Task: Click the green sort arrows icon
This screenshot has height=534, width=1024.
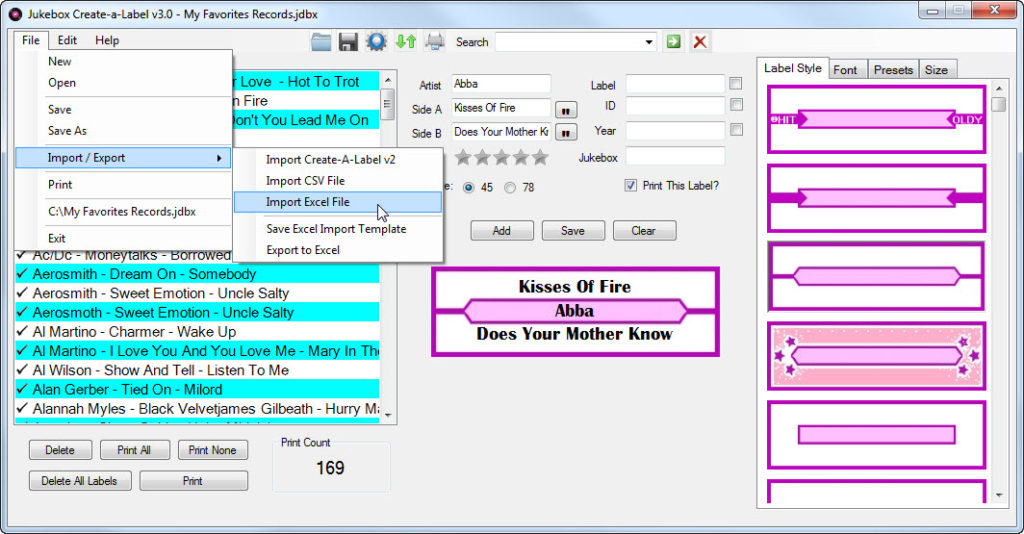Action: 405,41
